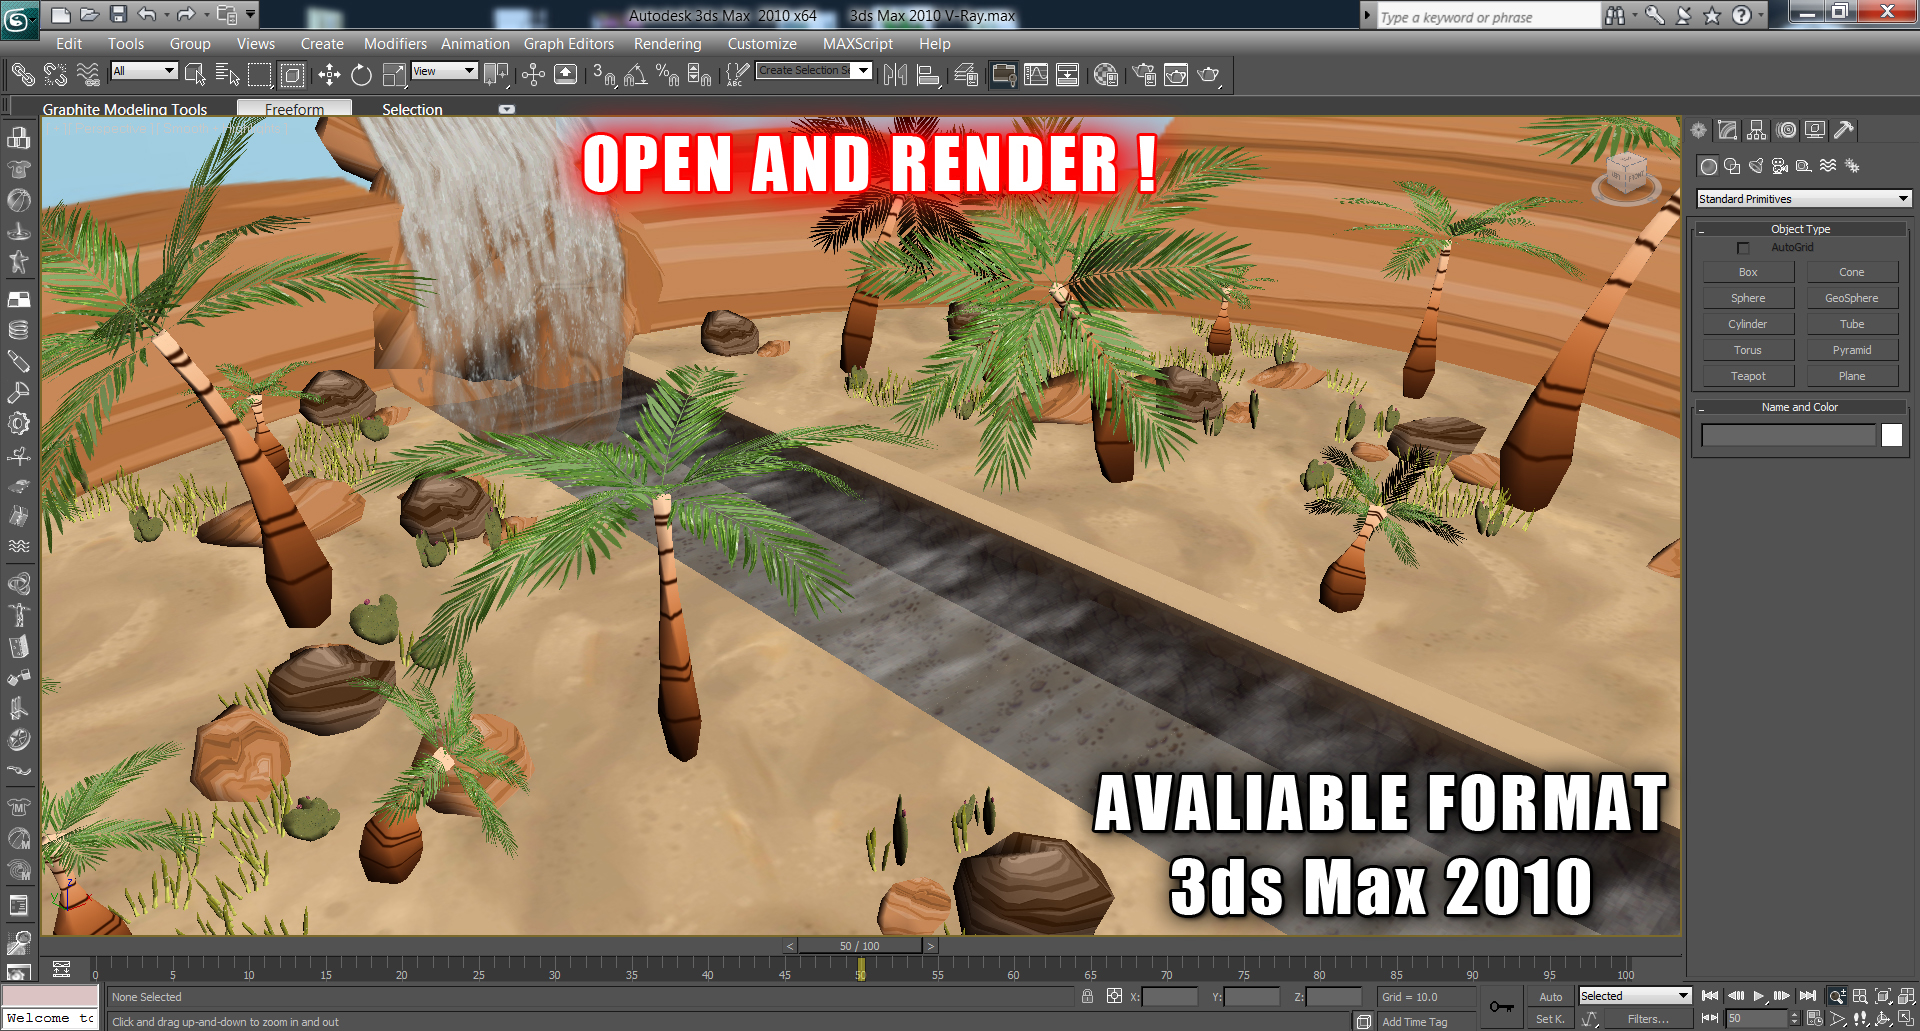
Task: Switch to the Cameras category in the Create panel
Action: coord(1780,166)
